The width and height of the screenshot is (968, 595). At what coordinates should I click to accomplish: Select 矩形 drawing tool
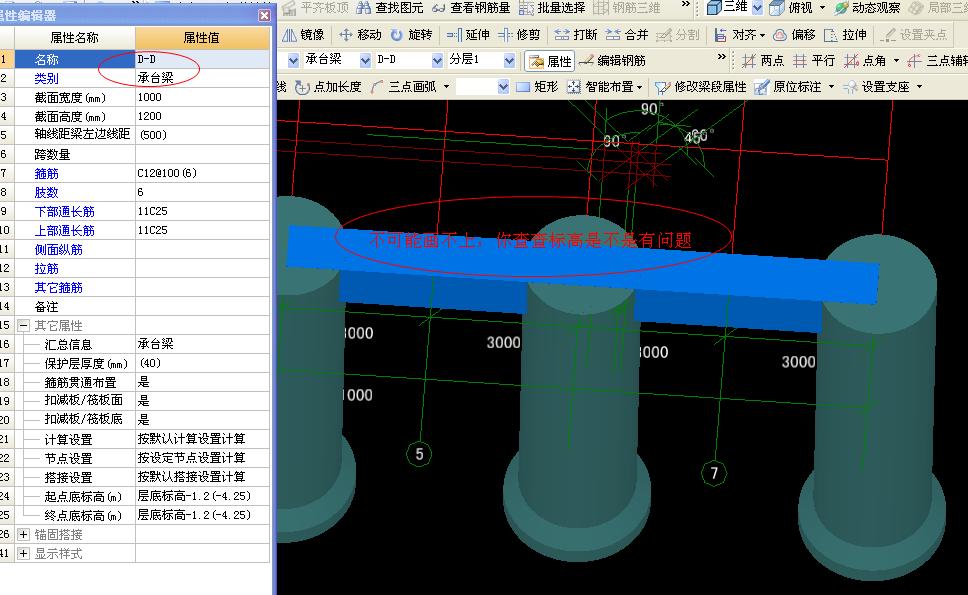tap(537, 87)
